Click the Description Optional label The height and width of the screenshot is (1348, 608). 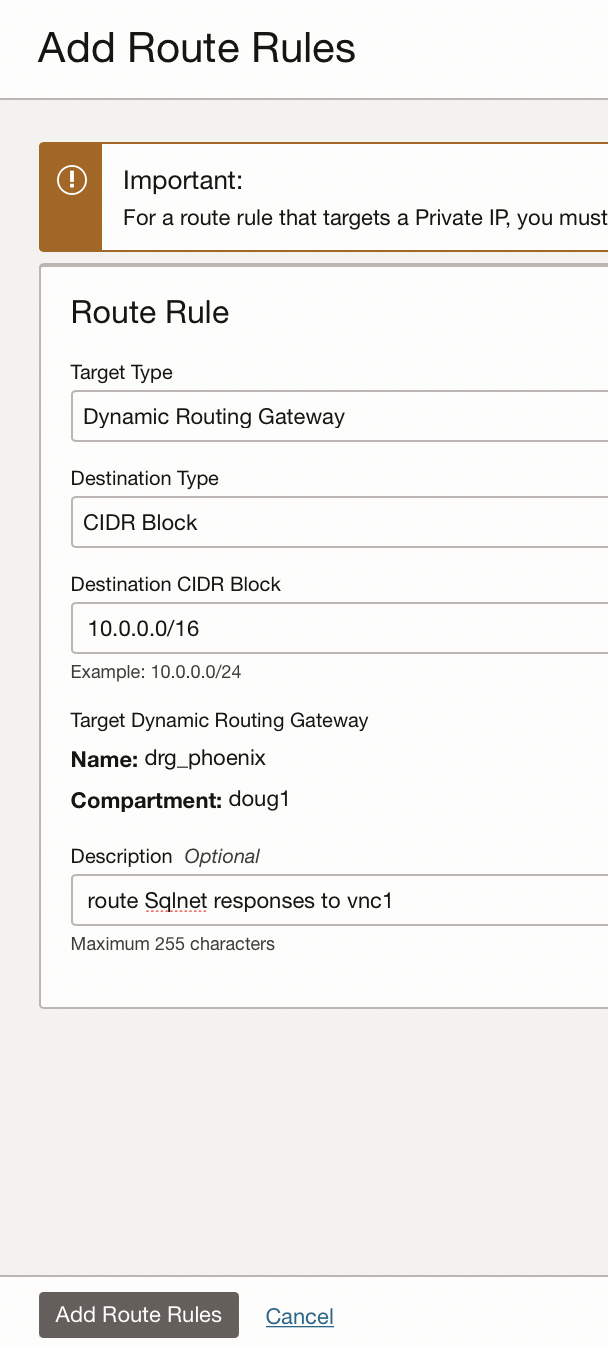(x=165, y=856)
